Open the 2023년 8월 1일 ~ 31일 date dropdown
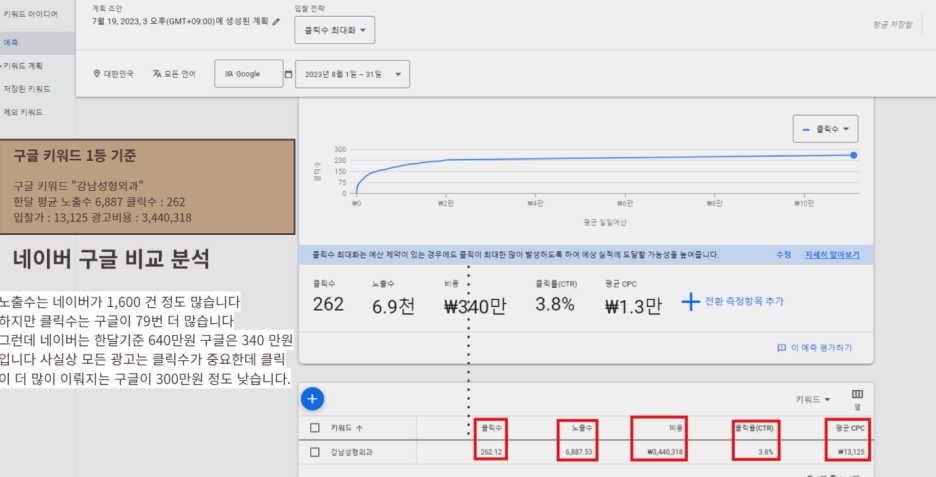The height and width of the screenshot is (477, 936). (352, 74)
